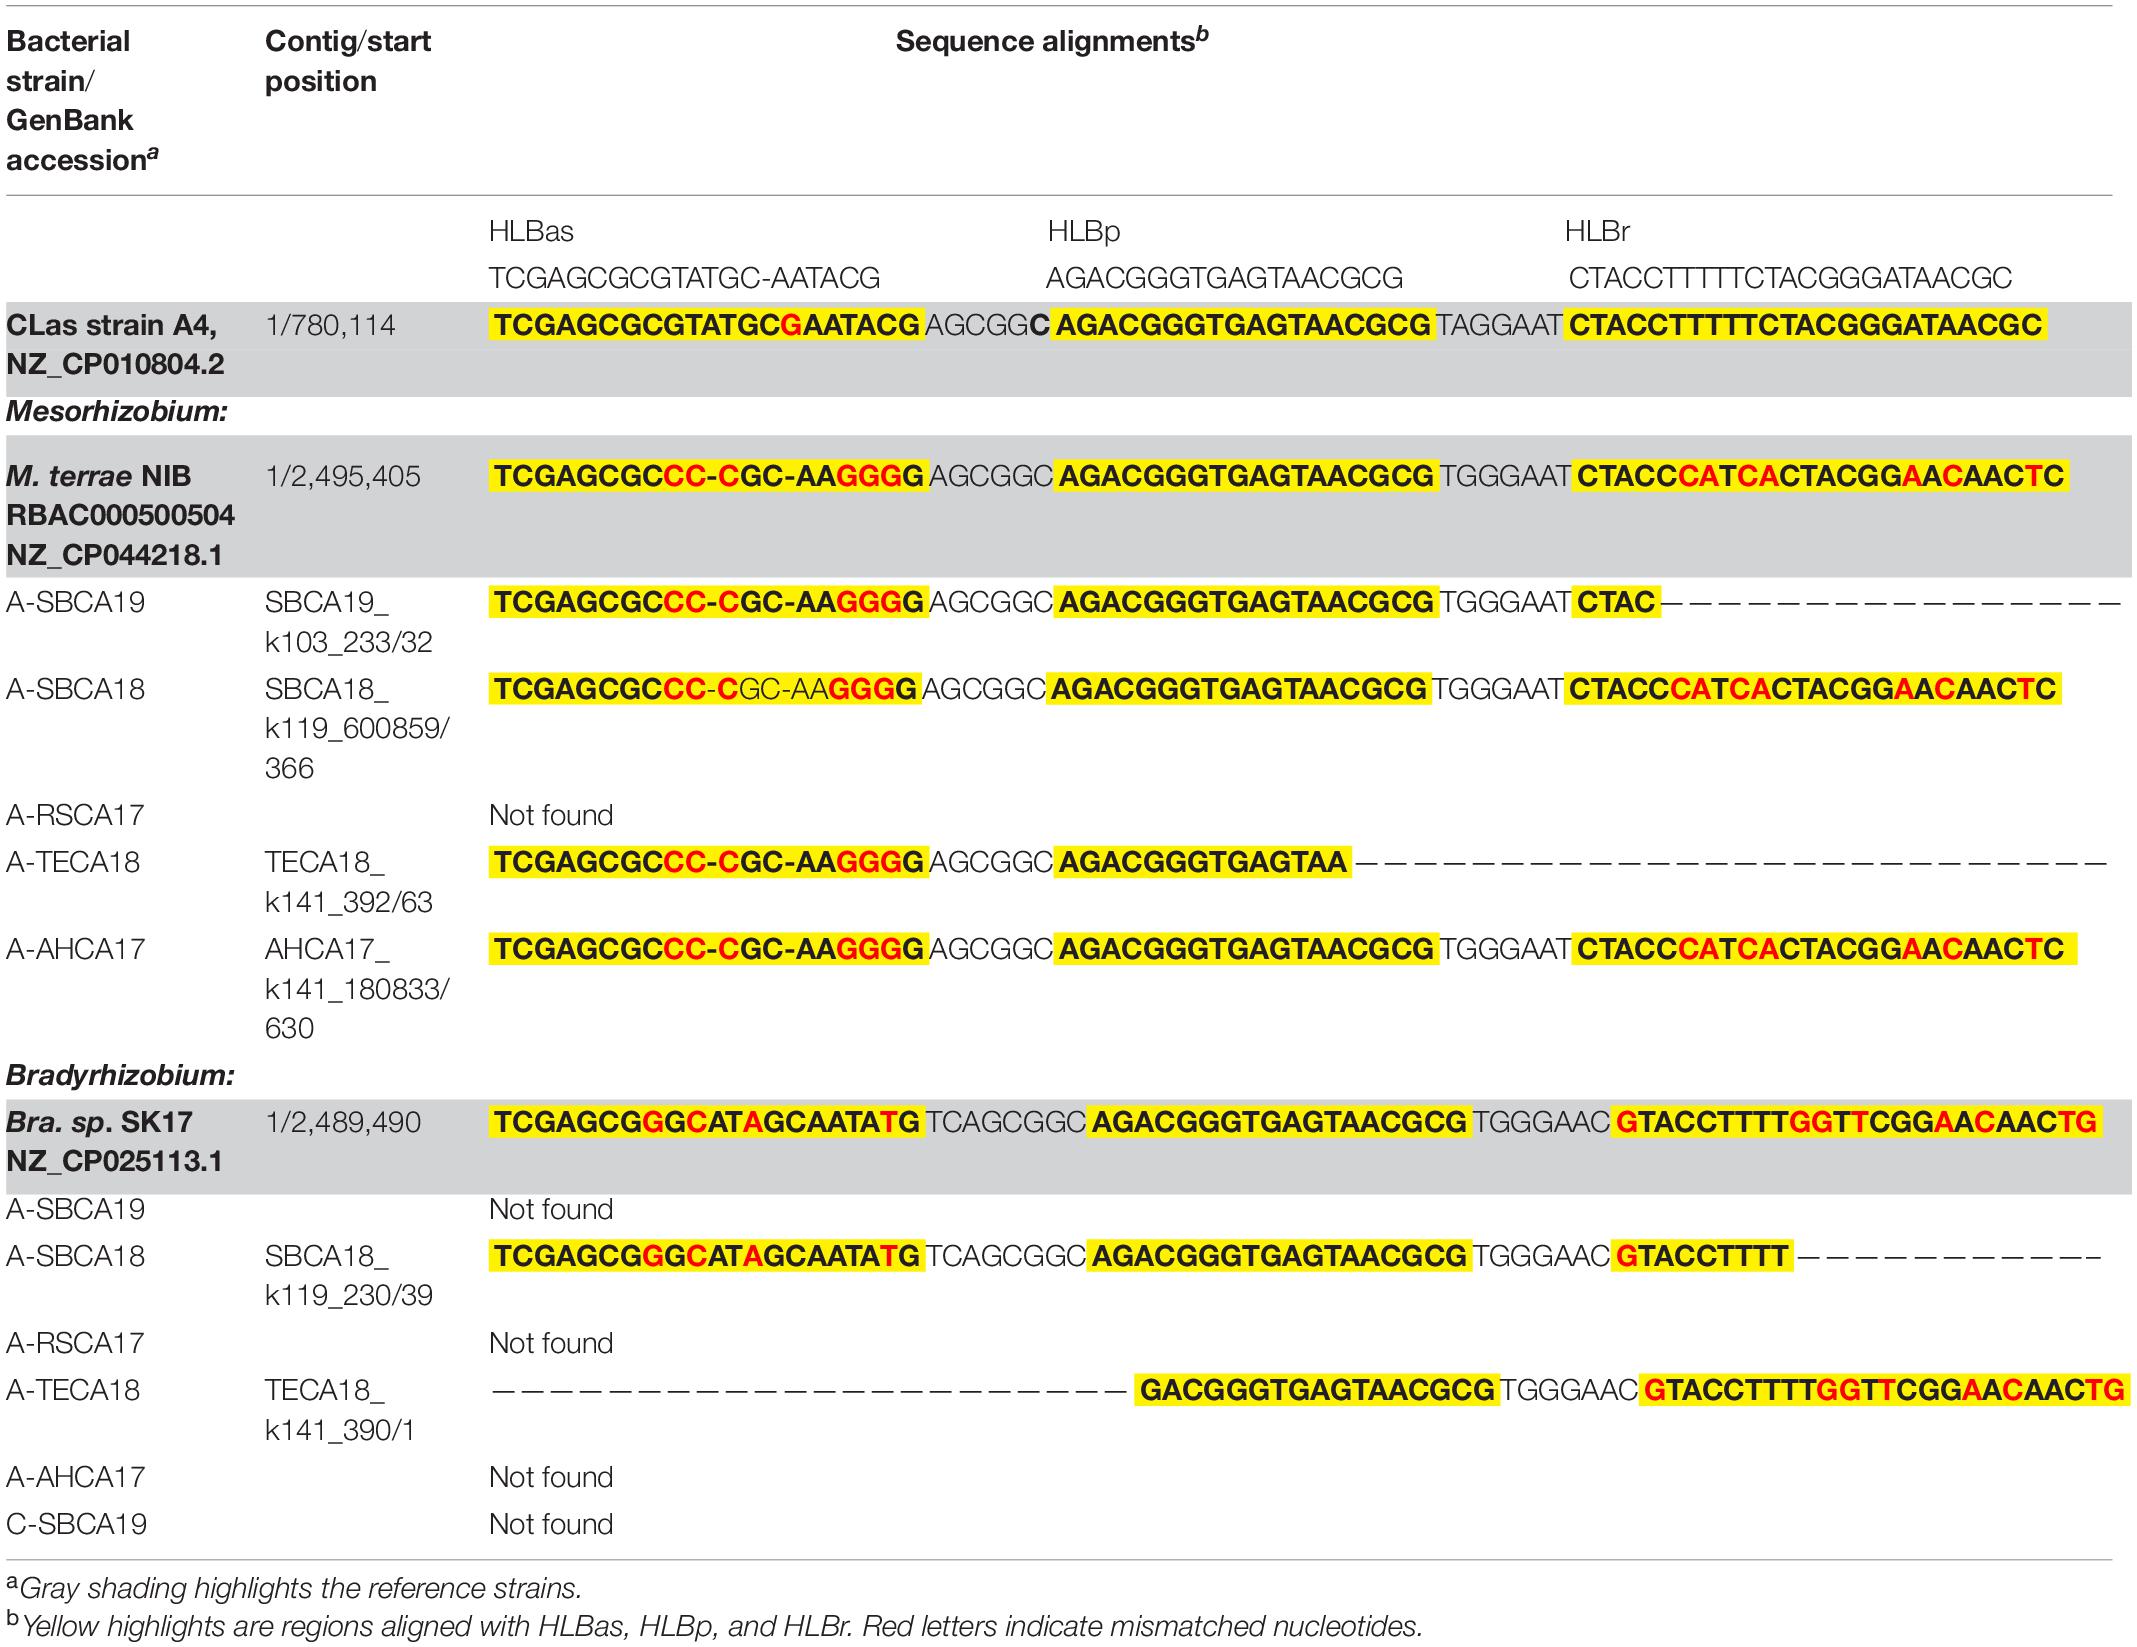Image resolution: width=2137 pixels, height=1647 pixels.
Task: Click the 'Sequence alignments' column header
Action: click(x=1052, y=41)
